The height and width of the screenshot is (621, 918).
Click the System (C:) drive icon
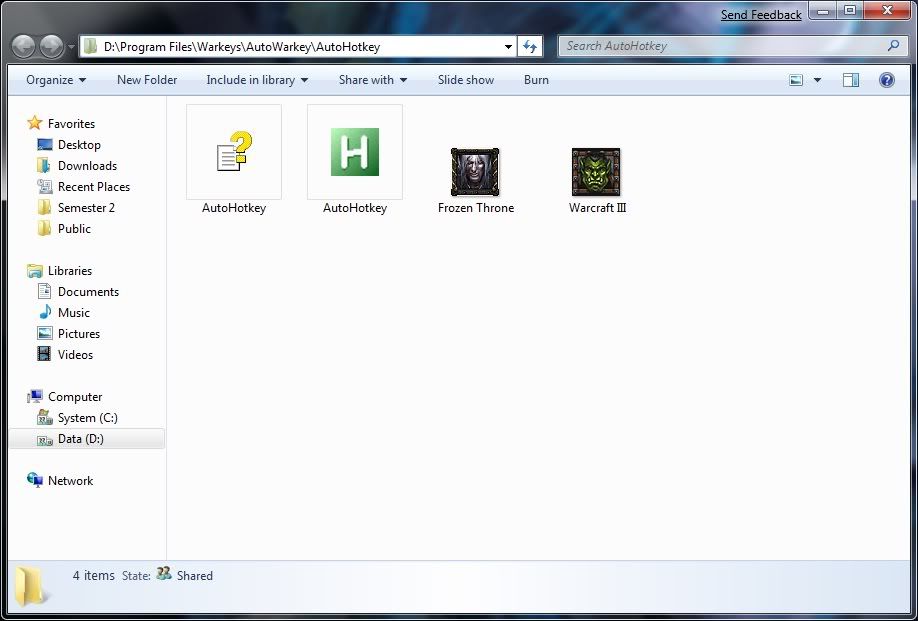click(x=44, y=417)
